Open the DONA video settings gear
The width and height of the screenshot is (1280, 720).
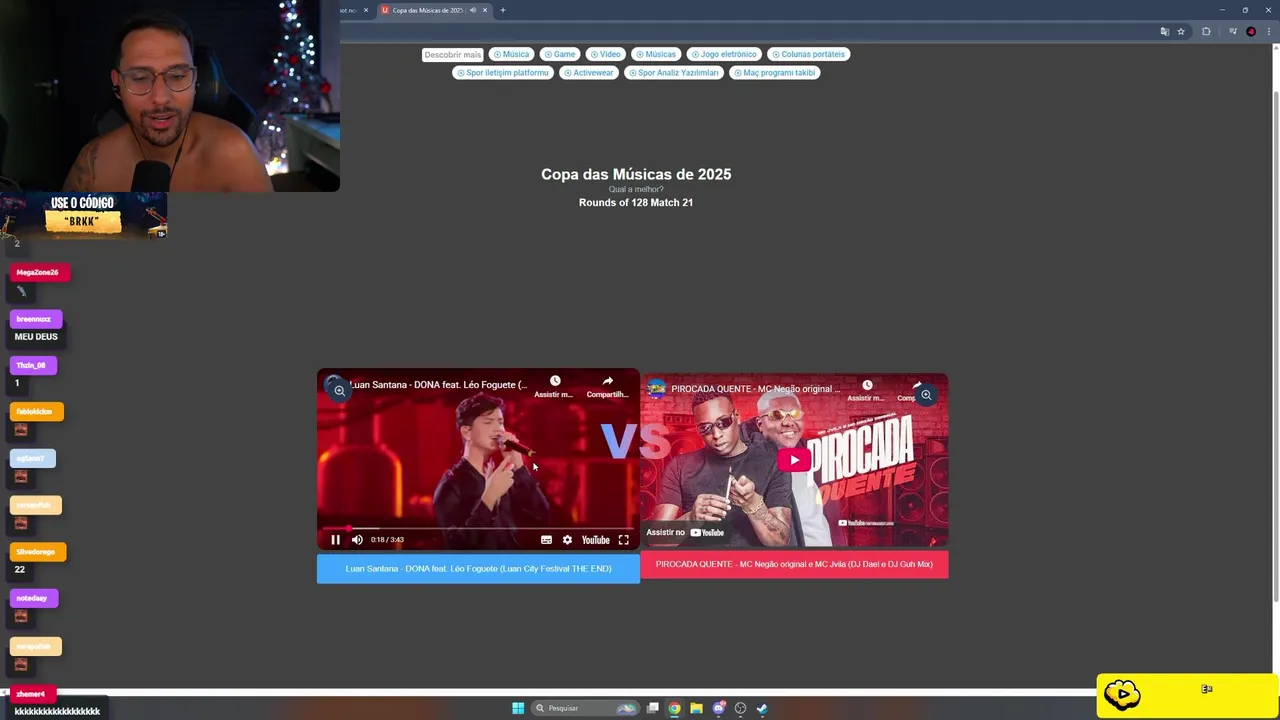(567, 540)
